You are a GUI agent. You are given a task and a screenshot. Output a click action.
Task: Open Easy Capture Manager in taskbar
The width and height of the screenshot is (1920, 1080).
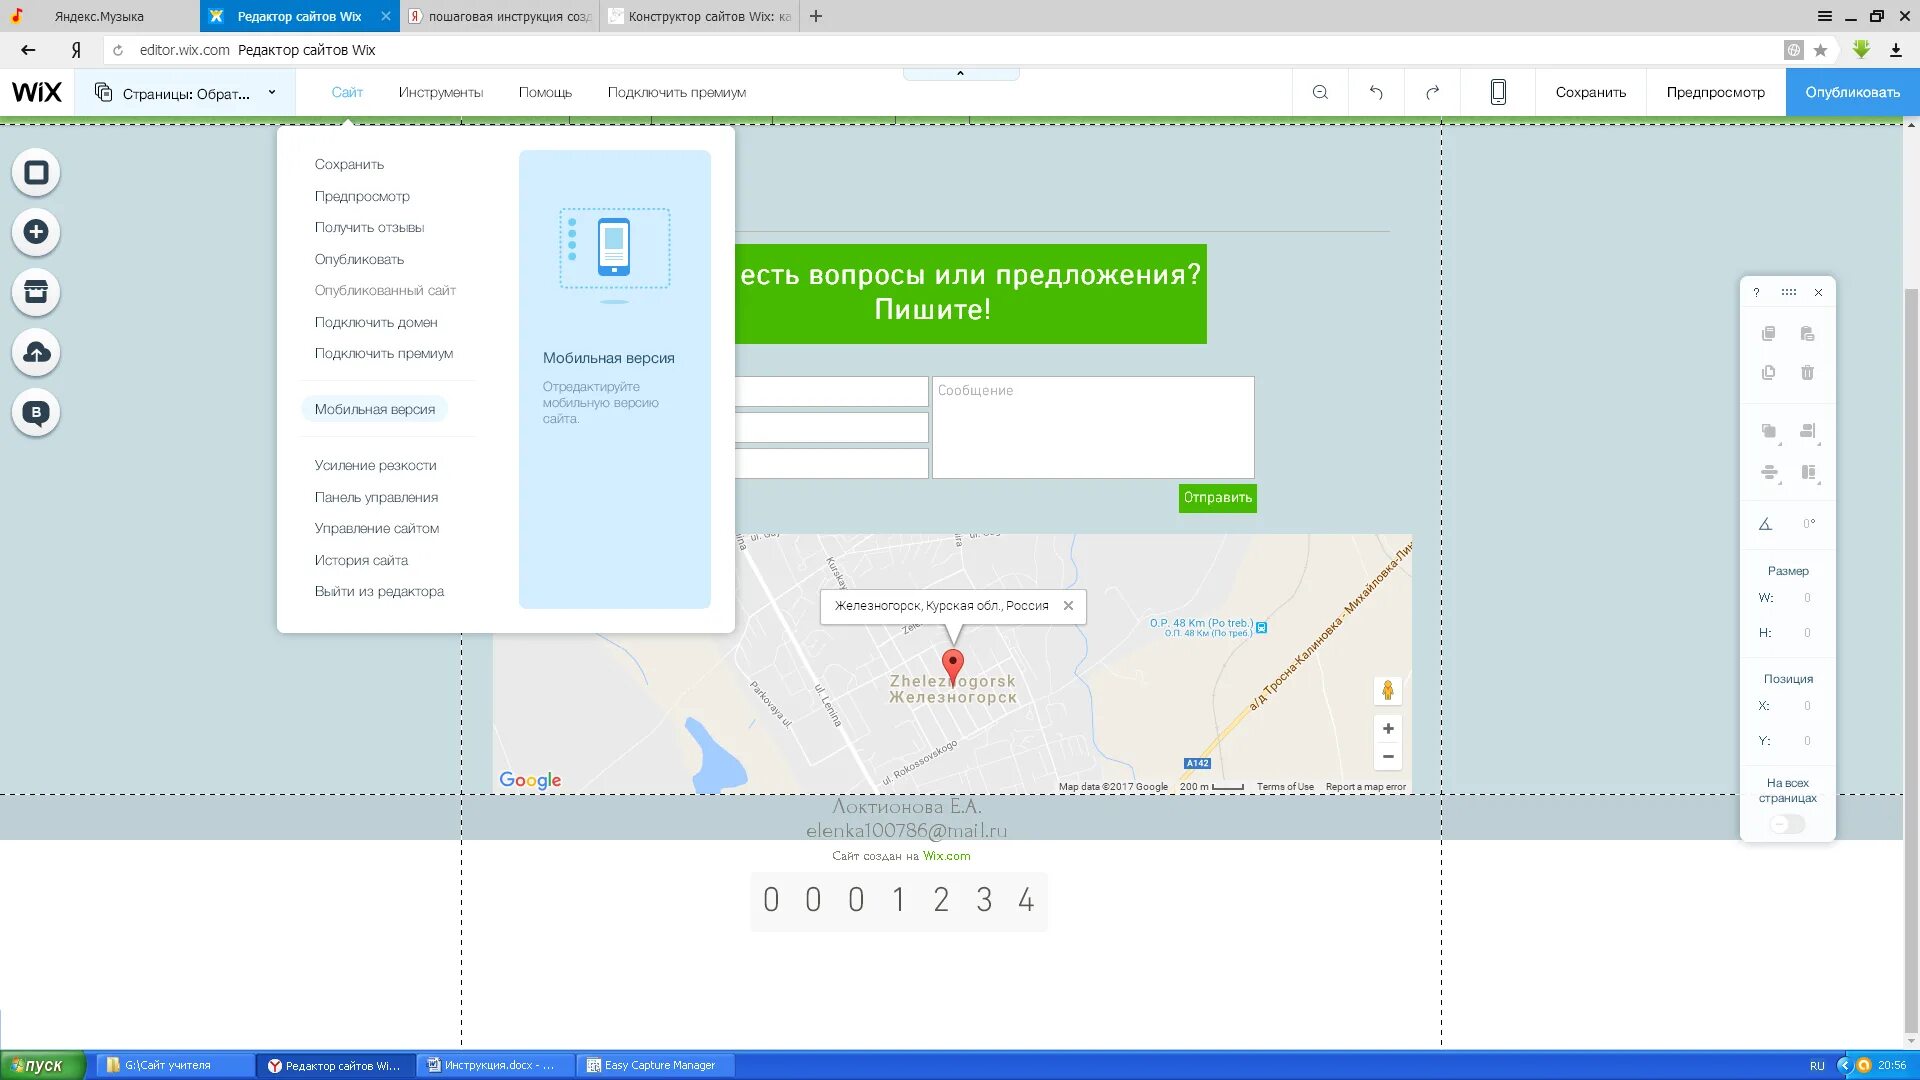click(x=656, y=1065)
